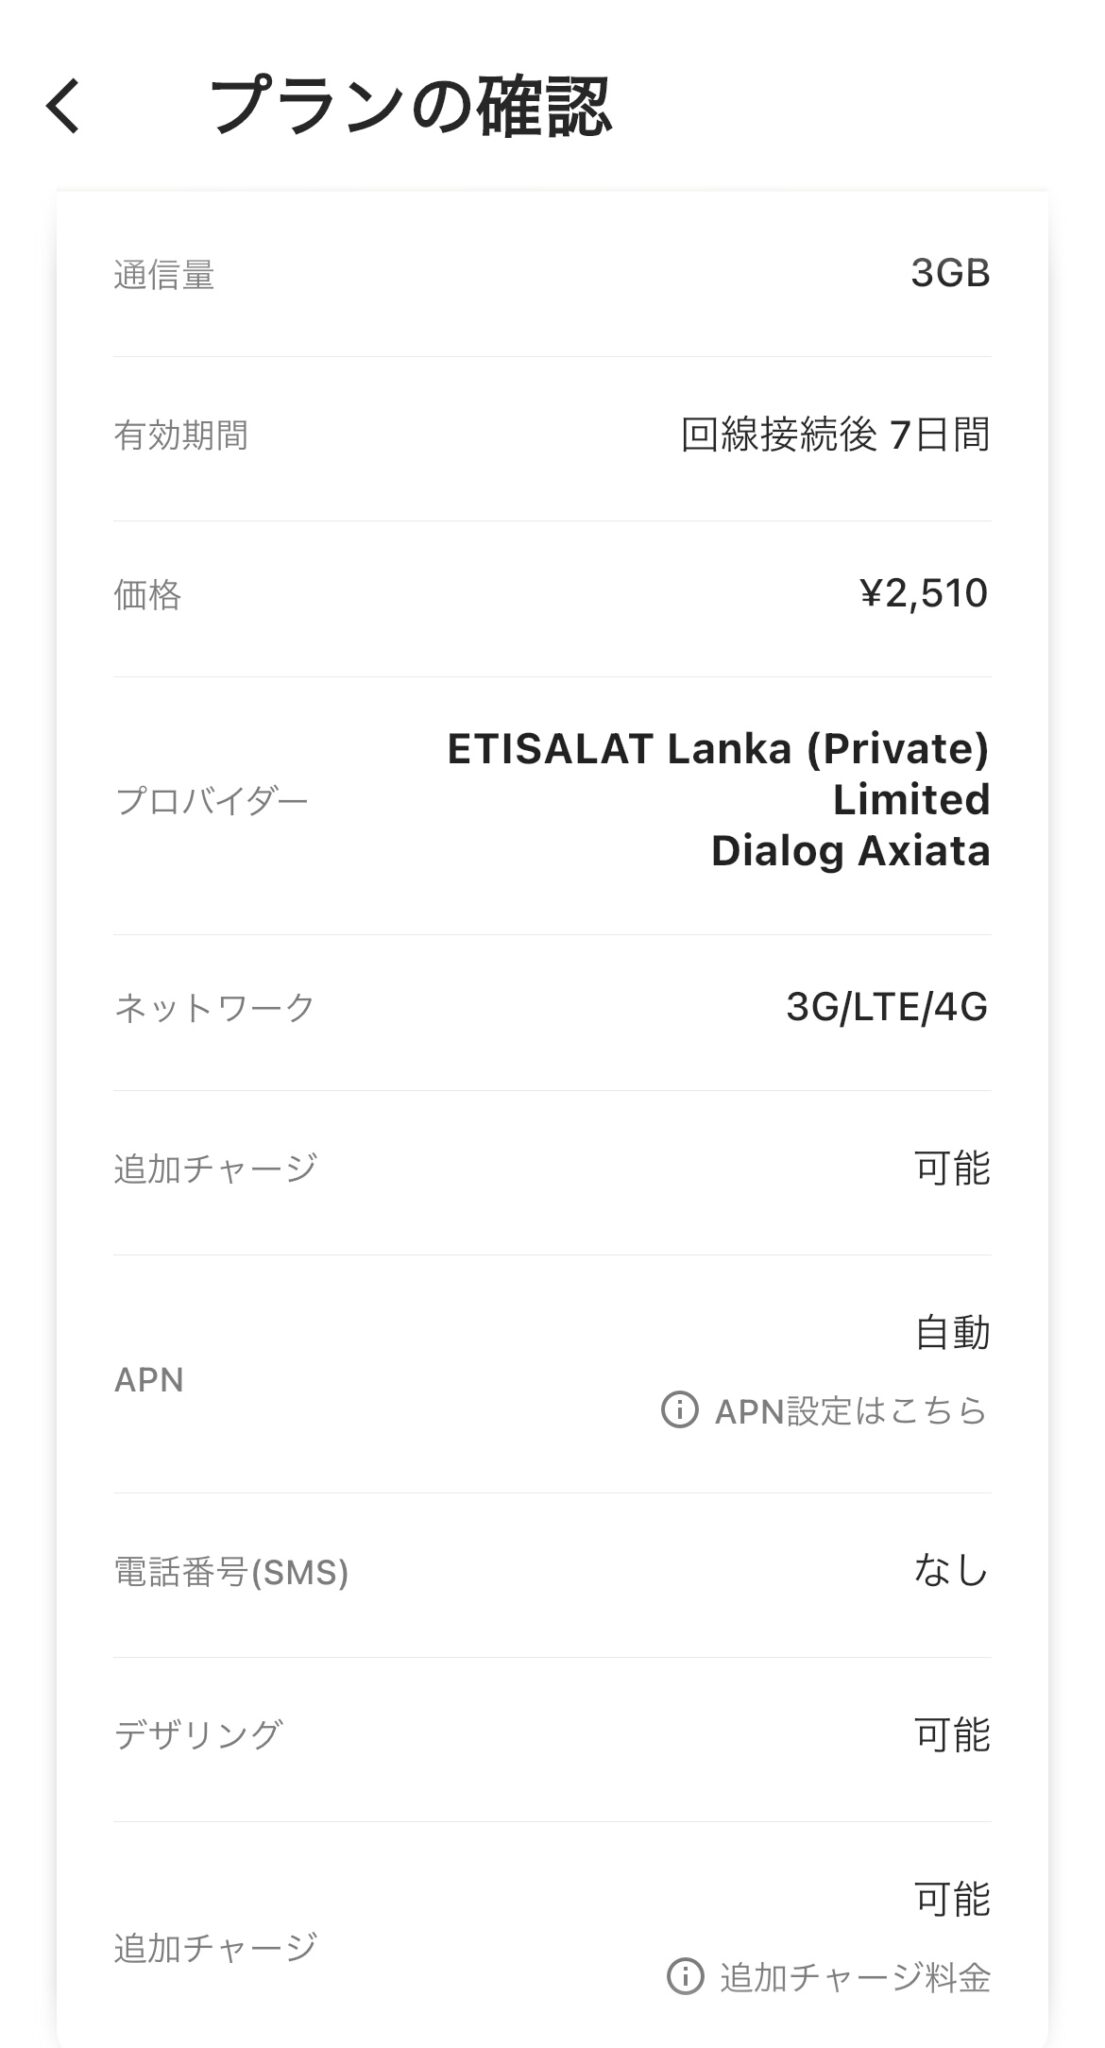This screenshot has width=1105, height=2048.
Task: Click the 自動 APN value
Action: tap(952, 1333)
